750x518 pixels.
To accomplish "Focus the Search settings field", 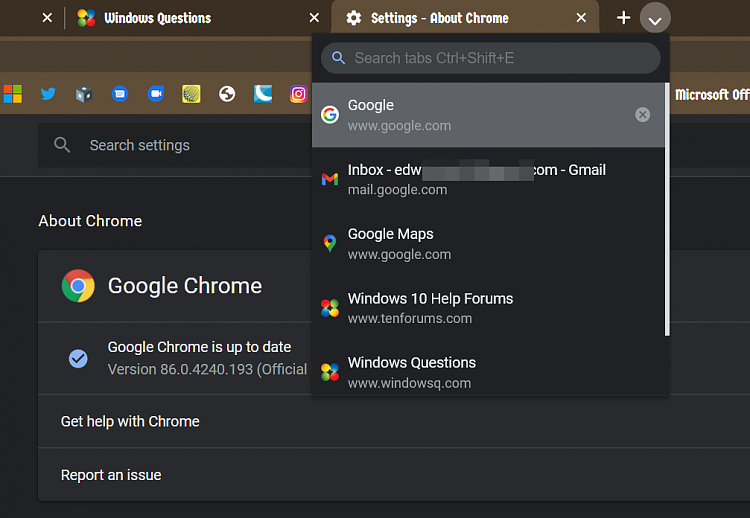I will click(x=175, y=145).
